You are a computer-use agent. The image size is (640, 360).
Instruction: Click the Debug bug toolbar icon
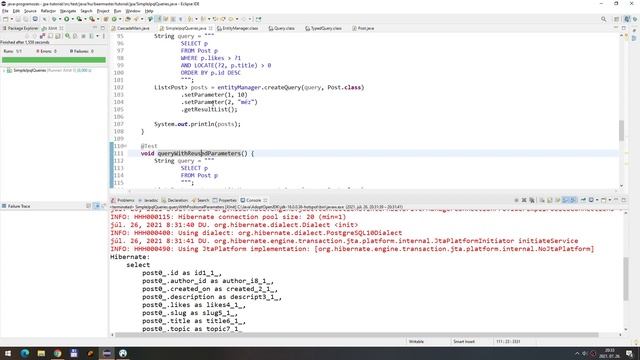tap(54, 19)
